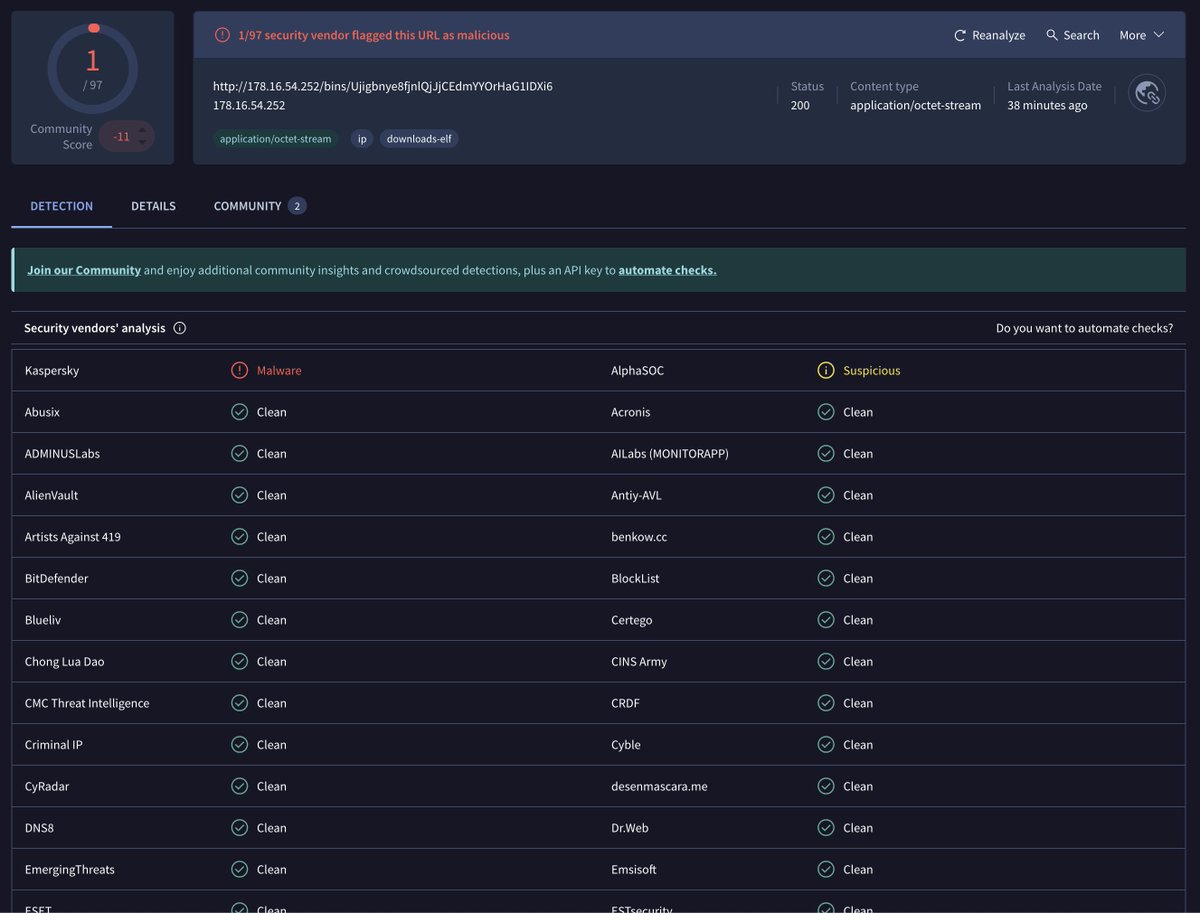The height and width of the screenshot is (913, 1200).
Task: Click AlphaSOC's Suspicious warning icon
Action: [826, 370]
